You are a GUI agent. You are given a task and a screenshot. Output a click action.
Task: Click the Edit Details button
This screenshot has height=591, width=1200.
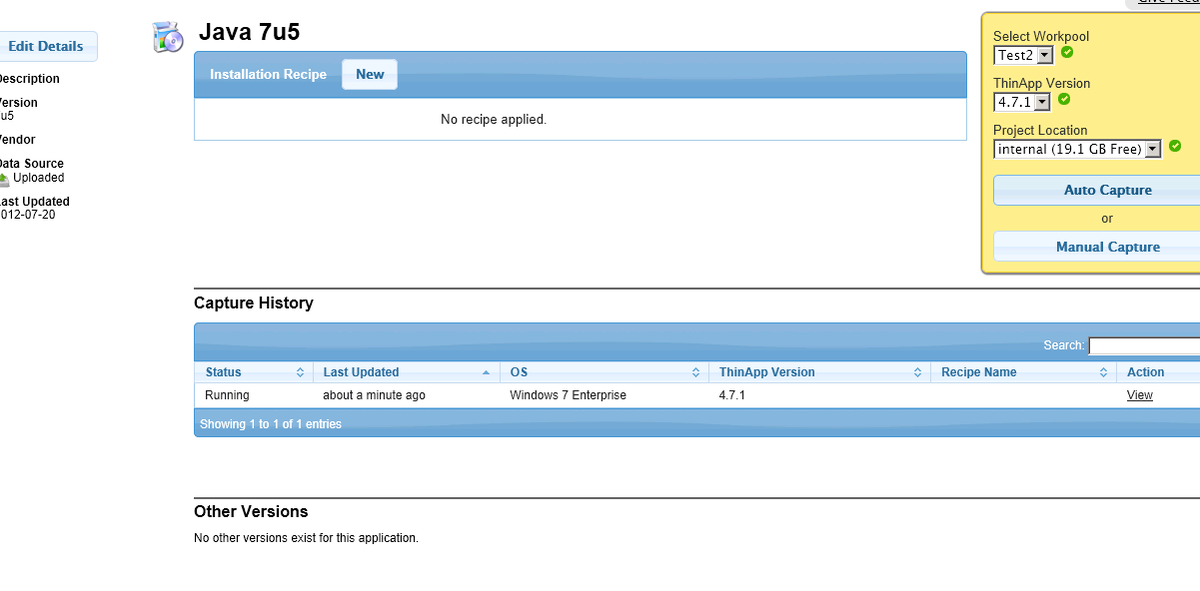click(46, 46)
